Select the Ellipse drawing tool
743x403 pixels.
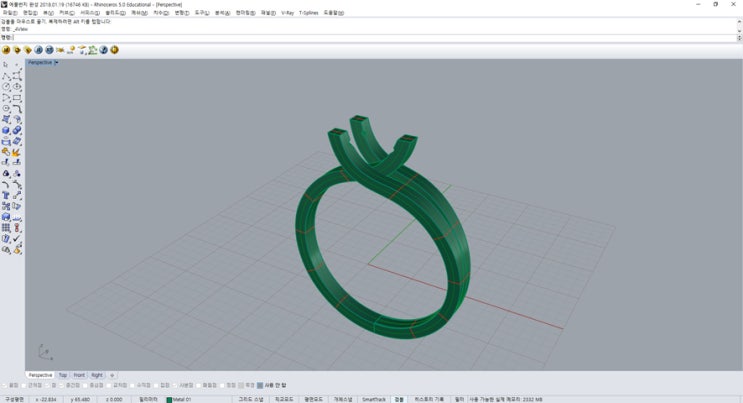[17, 87]
